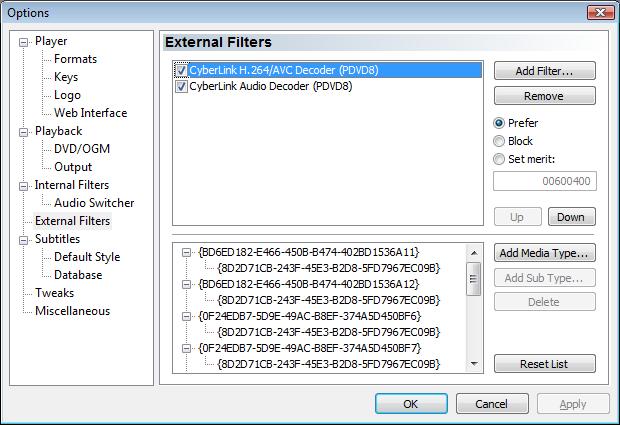Collapse the Subtitles tree node
The image size is (620, 425).
pyautogui.click(x=24, y=240)
